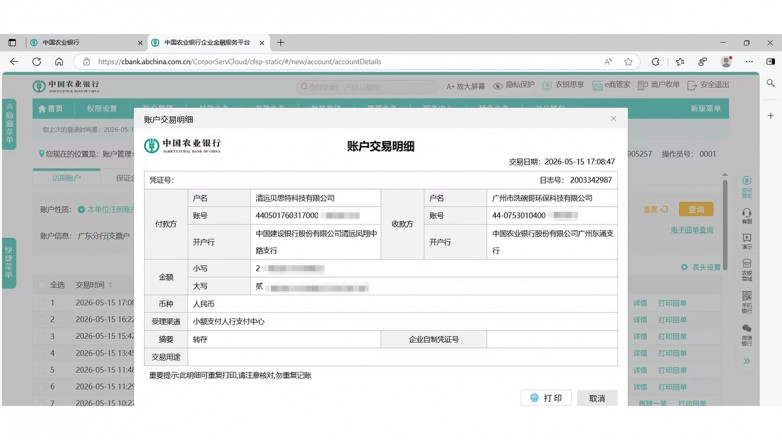The height and width of the screenshot is (440, 782).
Task: Click the read aloud icon in address bar
Action: (608, 61)
